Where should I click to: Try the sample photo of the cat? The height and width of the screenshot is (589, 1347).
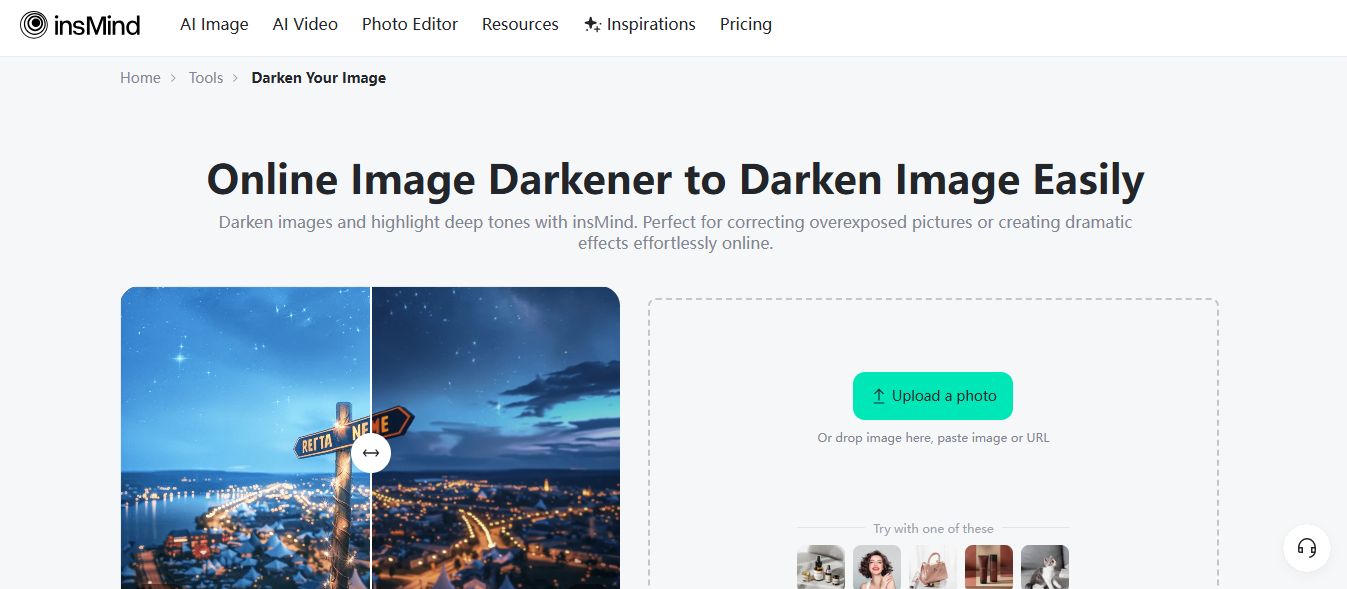pos(1044,567)
